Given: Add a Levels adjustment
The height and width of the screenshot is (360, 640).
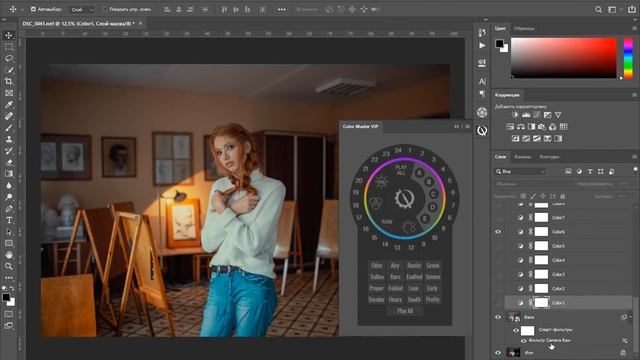Looking at the screenshot, I should (x=526, y=115).
